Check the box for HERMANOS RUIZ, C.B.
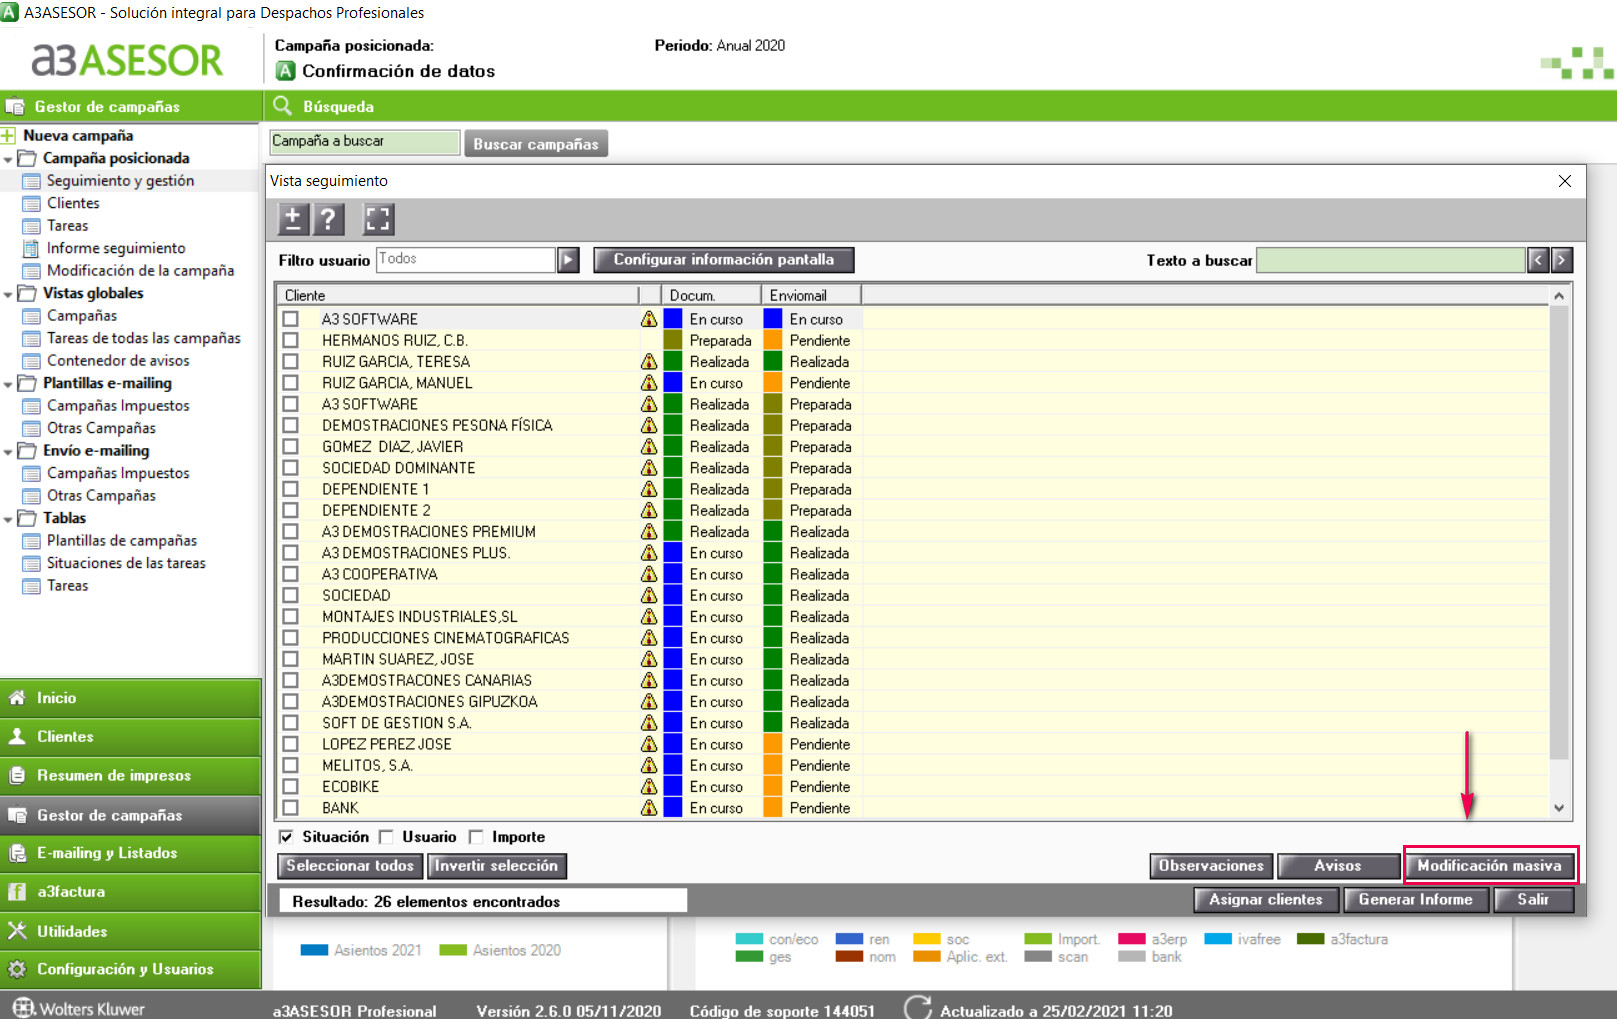The width and height of the screenshot is (1617, 1019). tap(291, 340)
